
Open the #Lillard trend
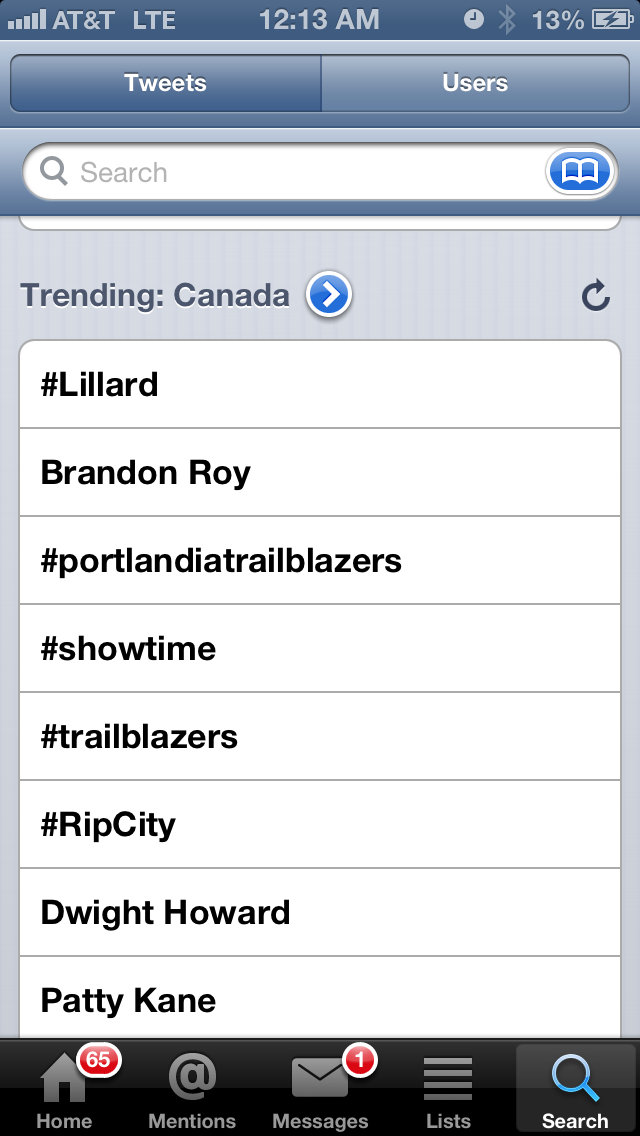pos(320,385)
